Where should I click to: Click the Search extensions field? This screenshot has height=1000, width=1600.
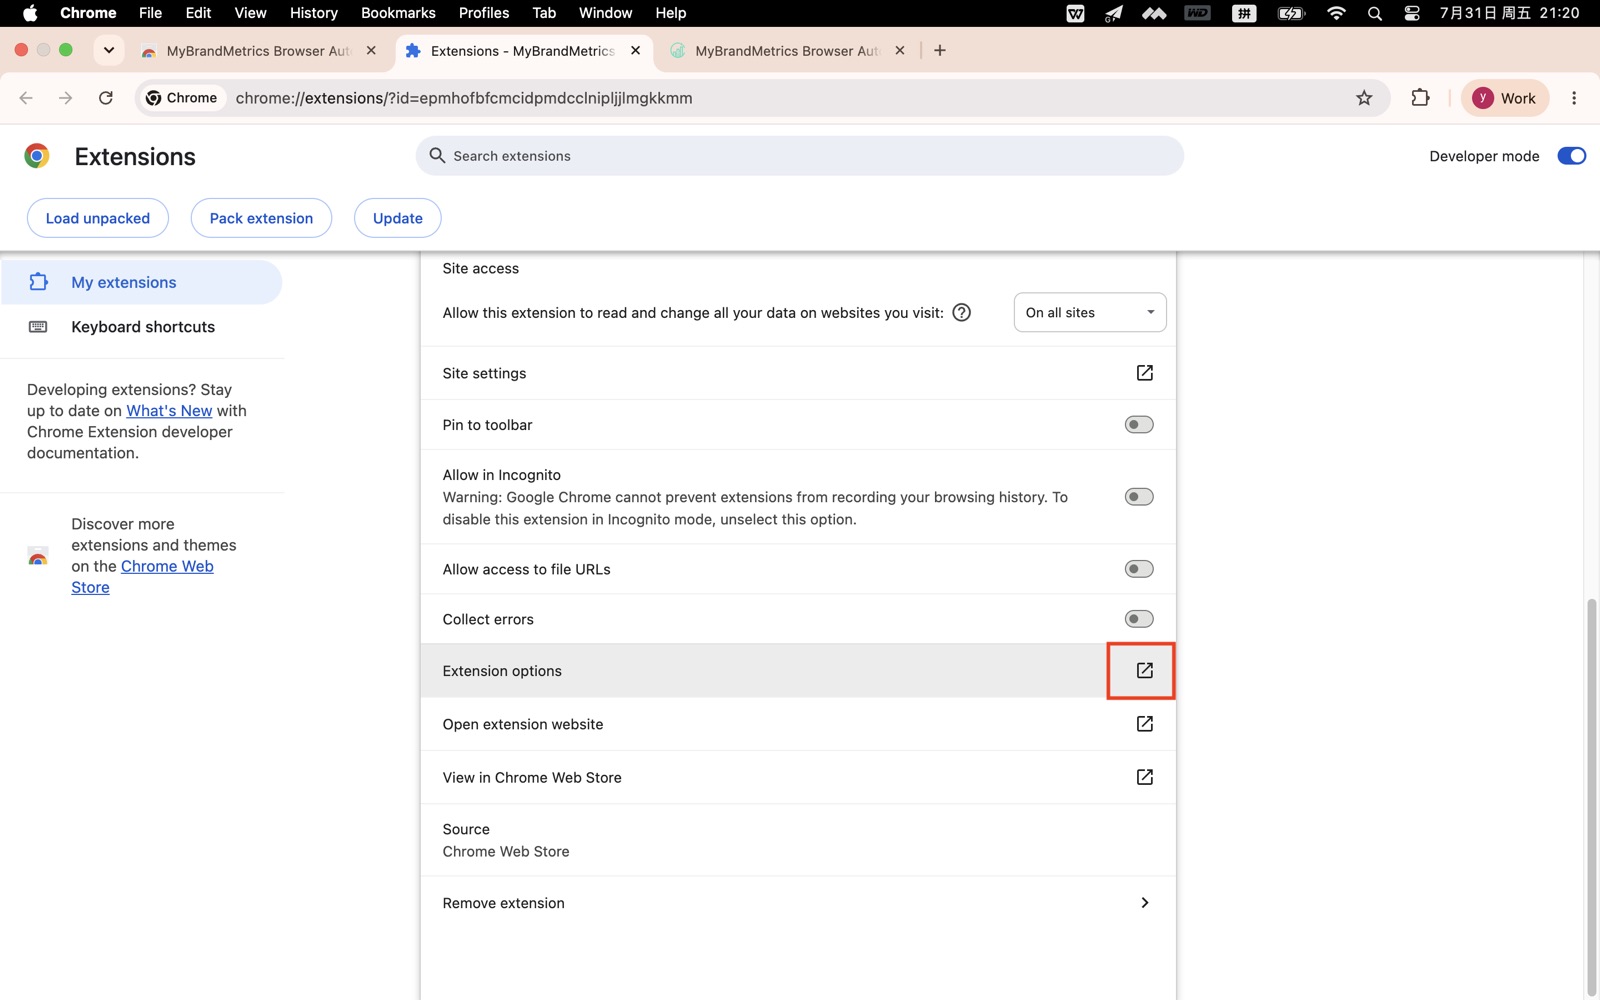800,156
